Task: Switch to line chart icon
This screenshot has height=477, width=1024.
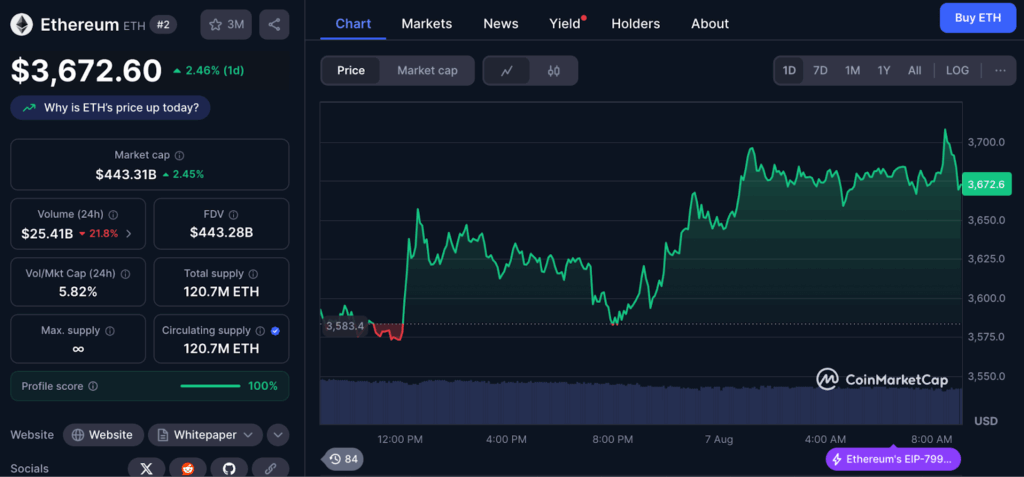Action: [507, 70]
